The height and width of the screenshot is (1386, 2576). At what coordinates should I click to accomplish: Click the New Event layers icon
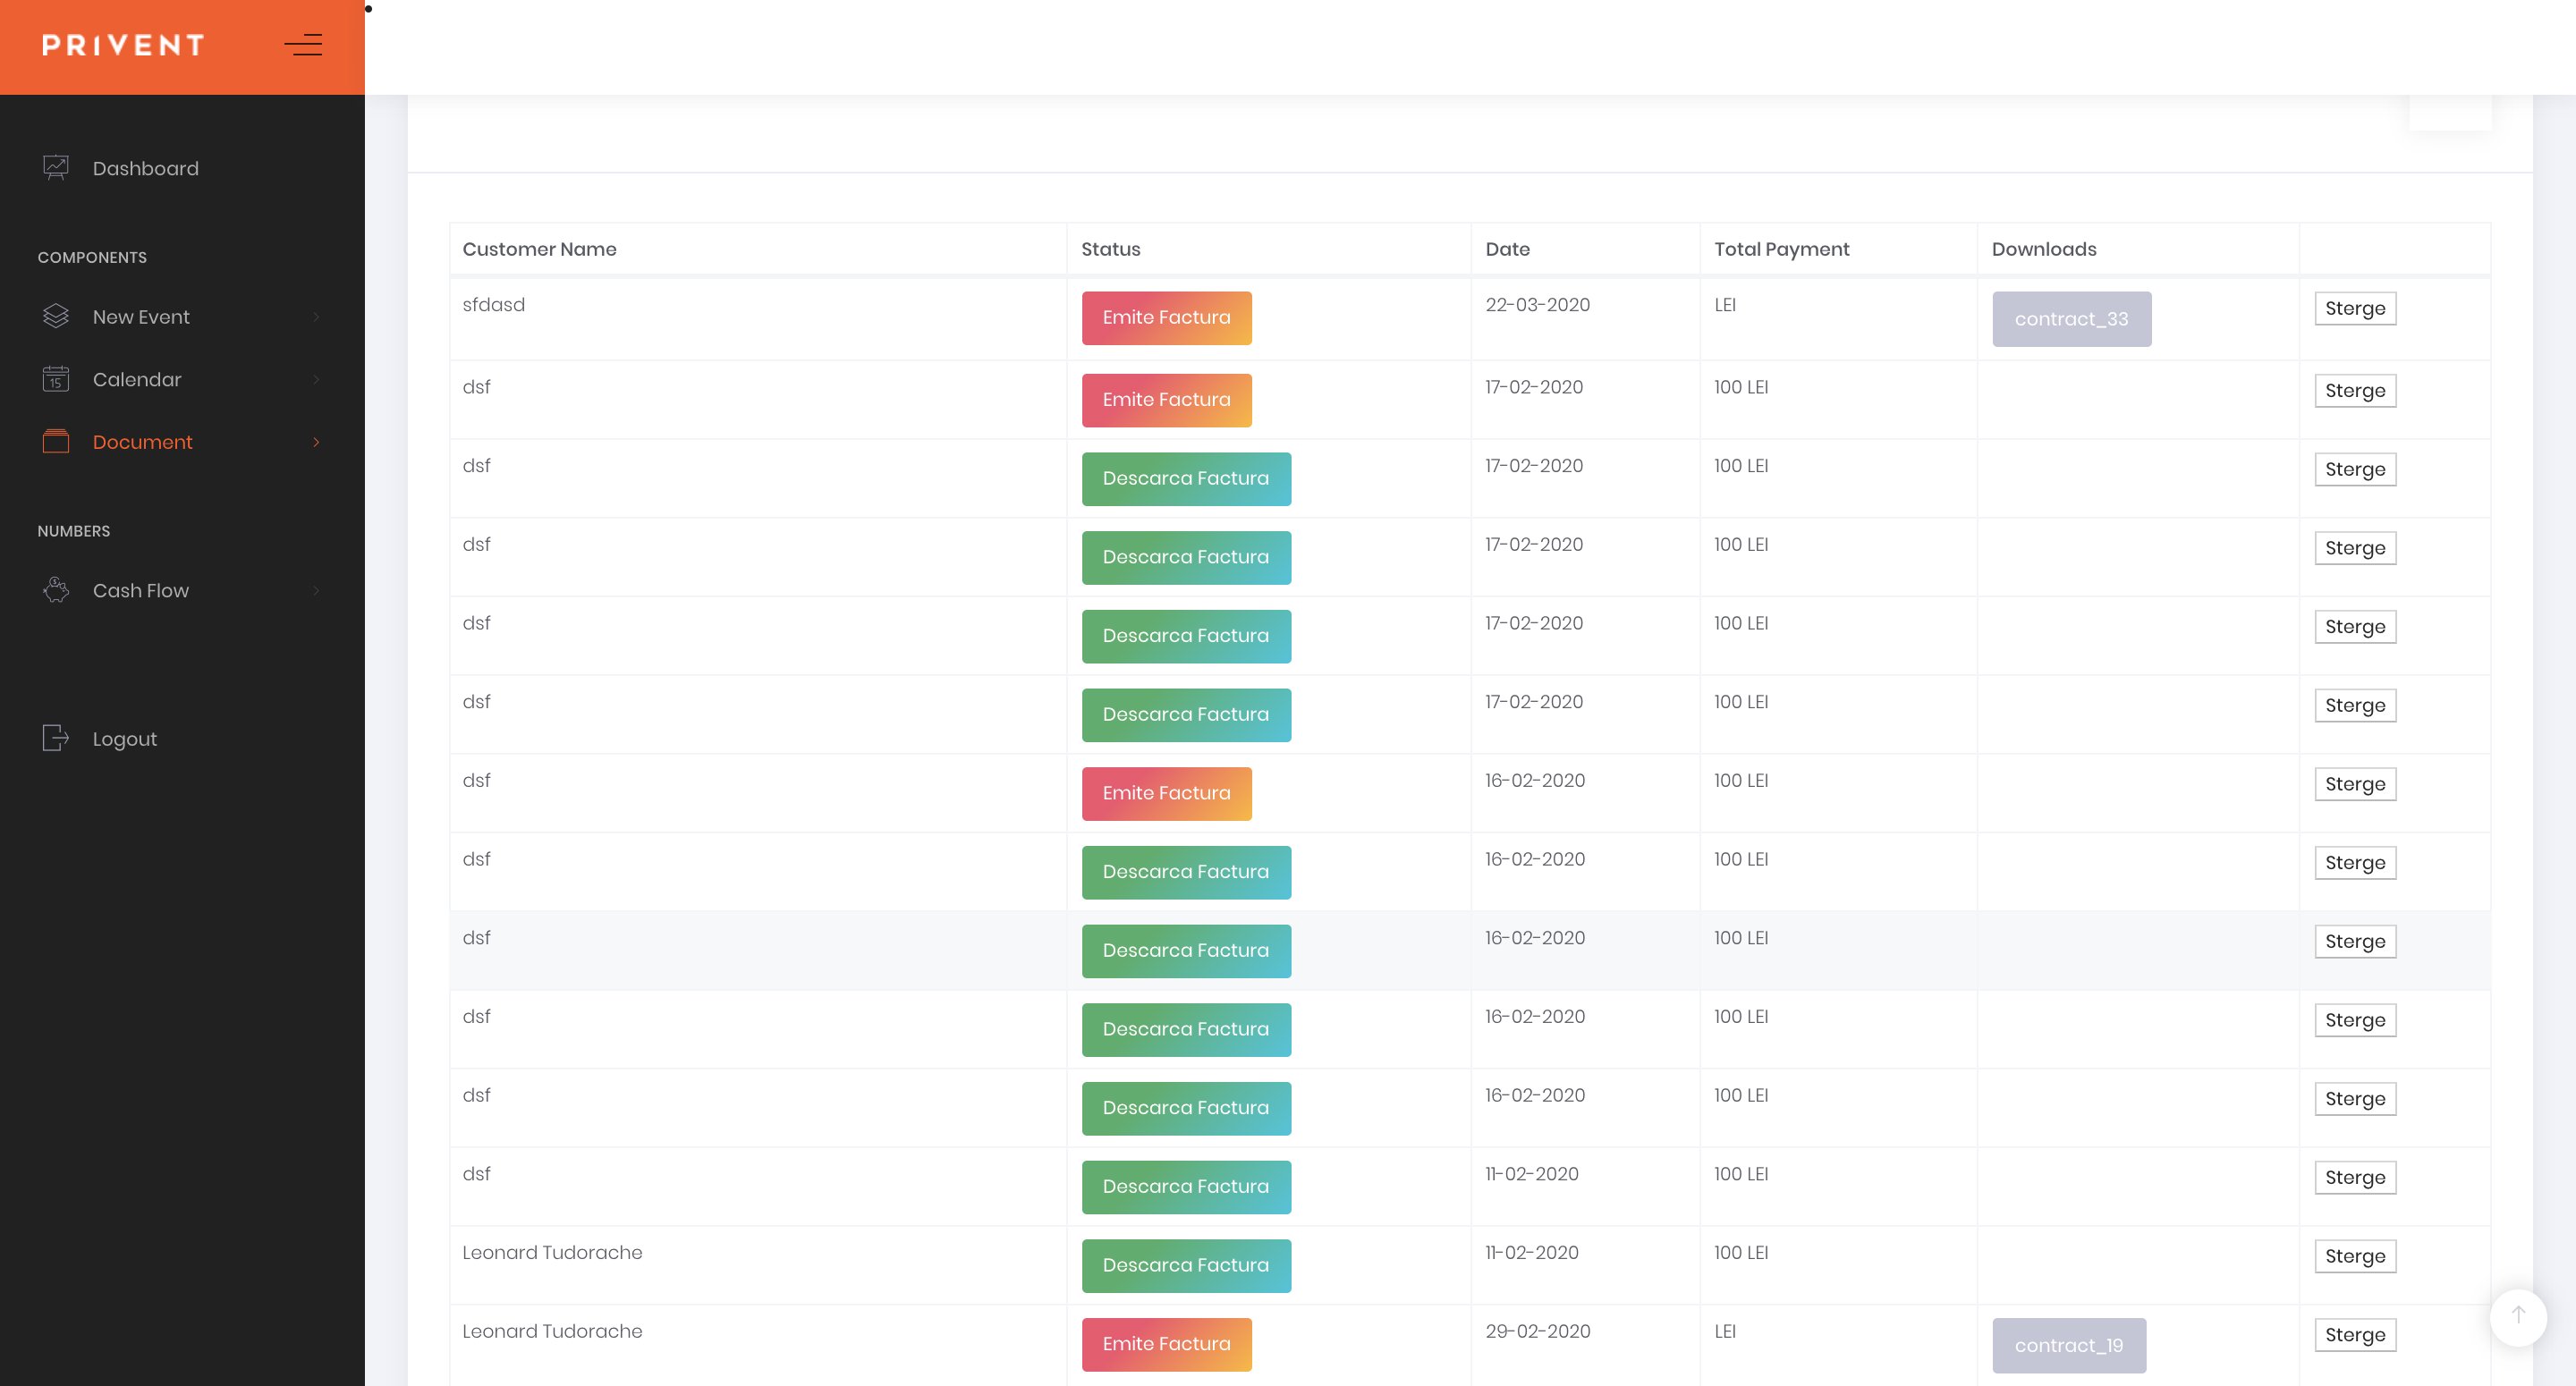pos(56,316)
